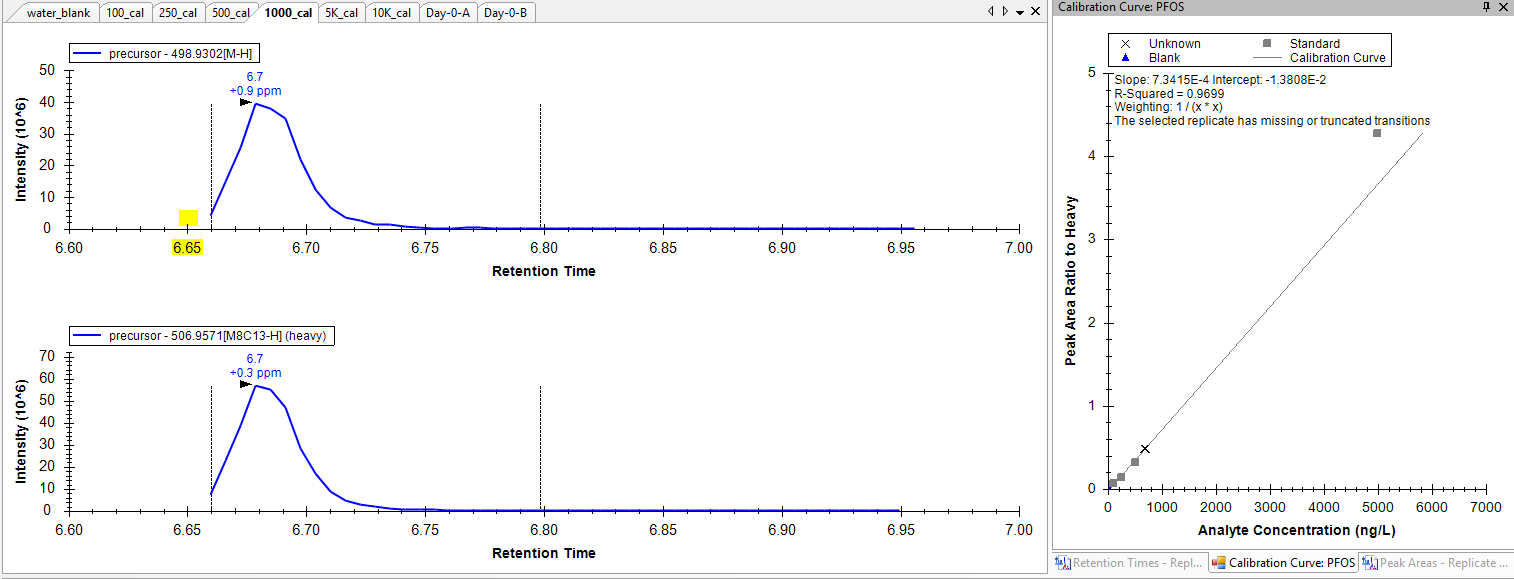The image size is (1514, 579).
Task: Switch to the Day-0-B replicate tab
Action: point(505,13)
